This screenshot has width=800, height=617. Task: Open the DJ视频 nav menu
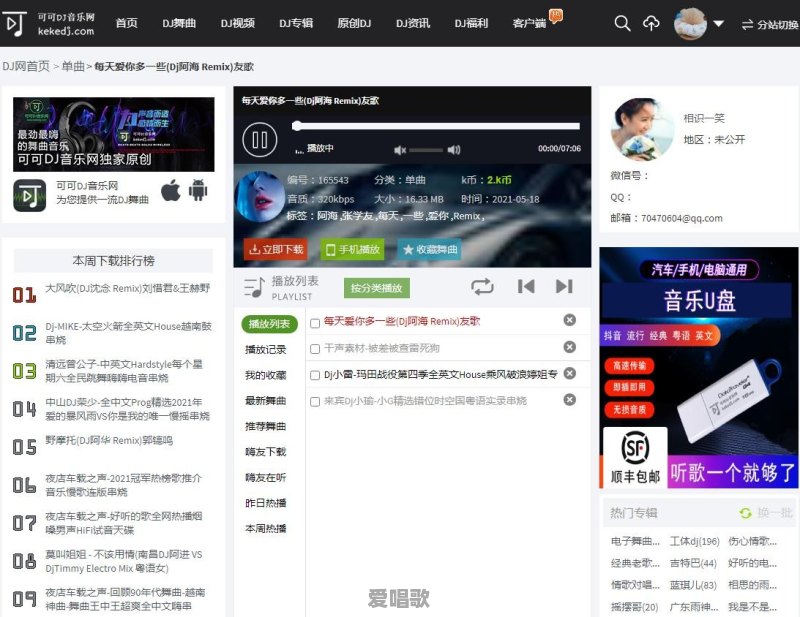click(237, 23)
